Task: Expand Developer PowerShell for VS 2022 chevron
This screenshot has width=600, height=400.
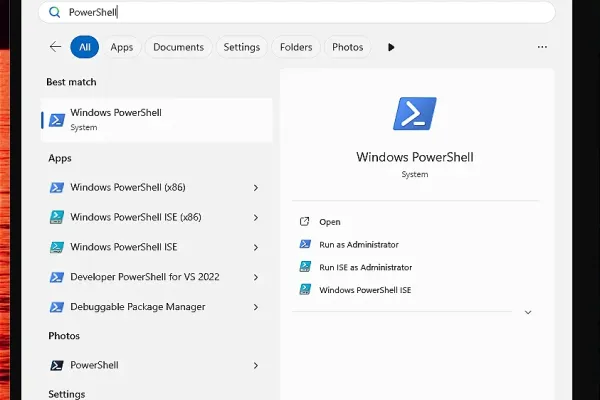Action: [x=256, y=277]
